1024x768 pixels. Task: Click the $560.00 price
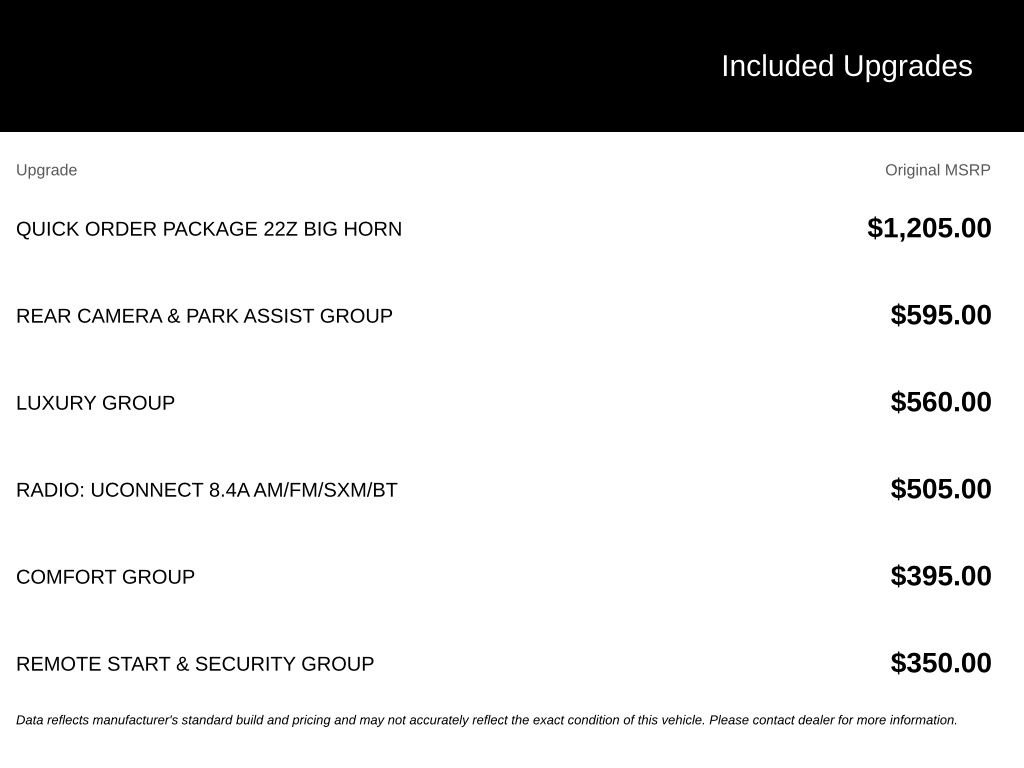point(941,402)
